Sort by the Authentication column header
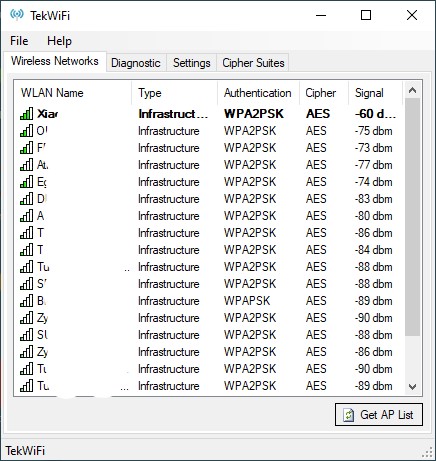Image resolution: width=436 pixels, height=461 pixels. (x=258, y=93)
